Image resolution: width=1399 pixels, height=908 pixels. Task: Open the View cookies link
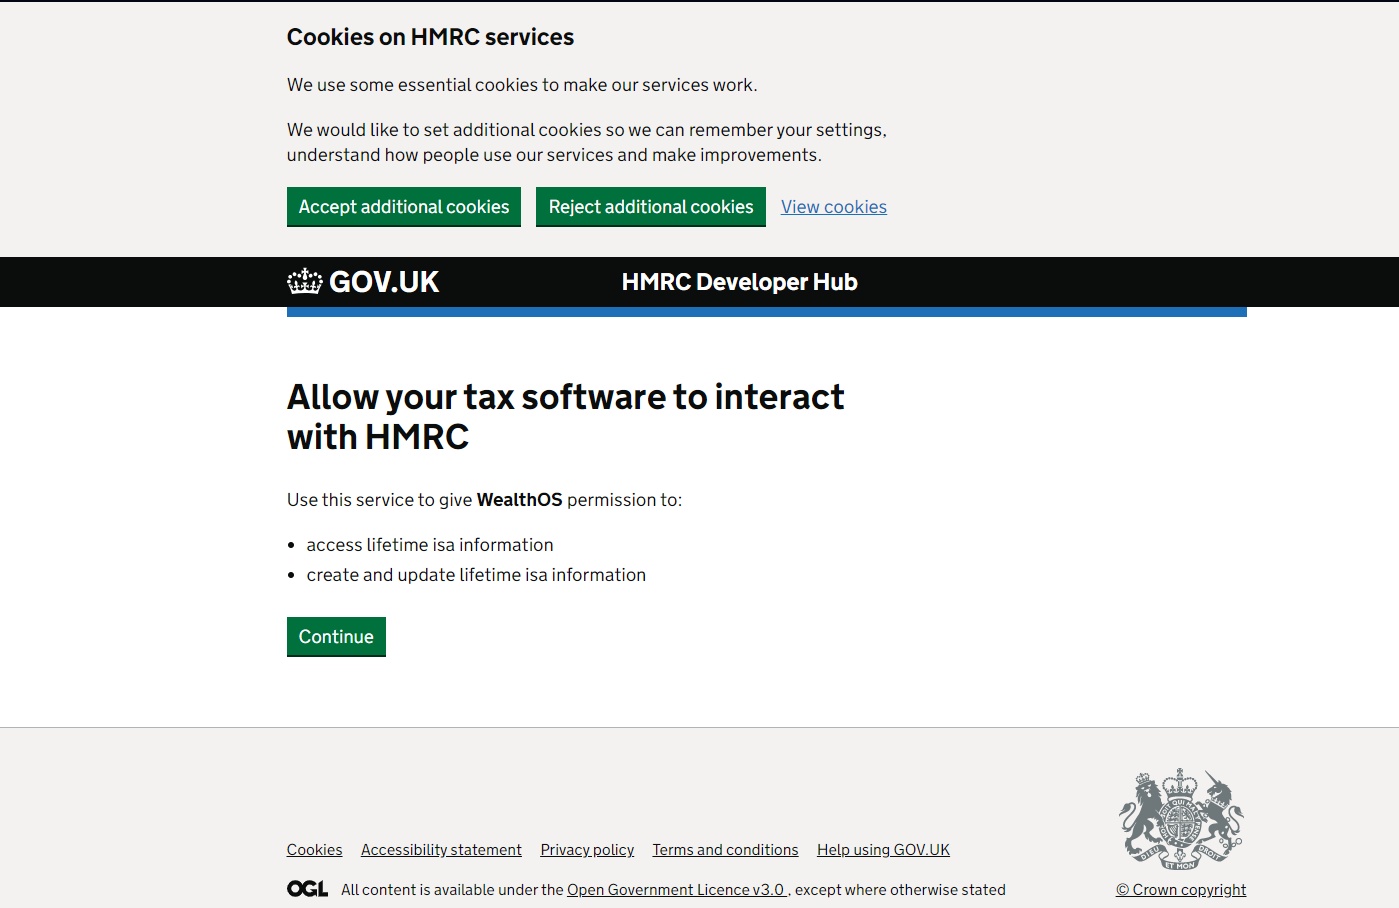pos(834,207)
